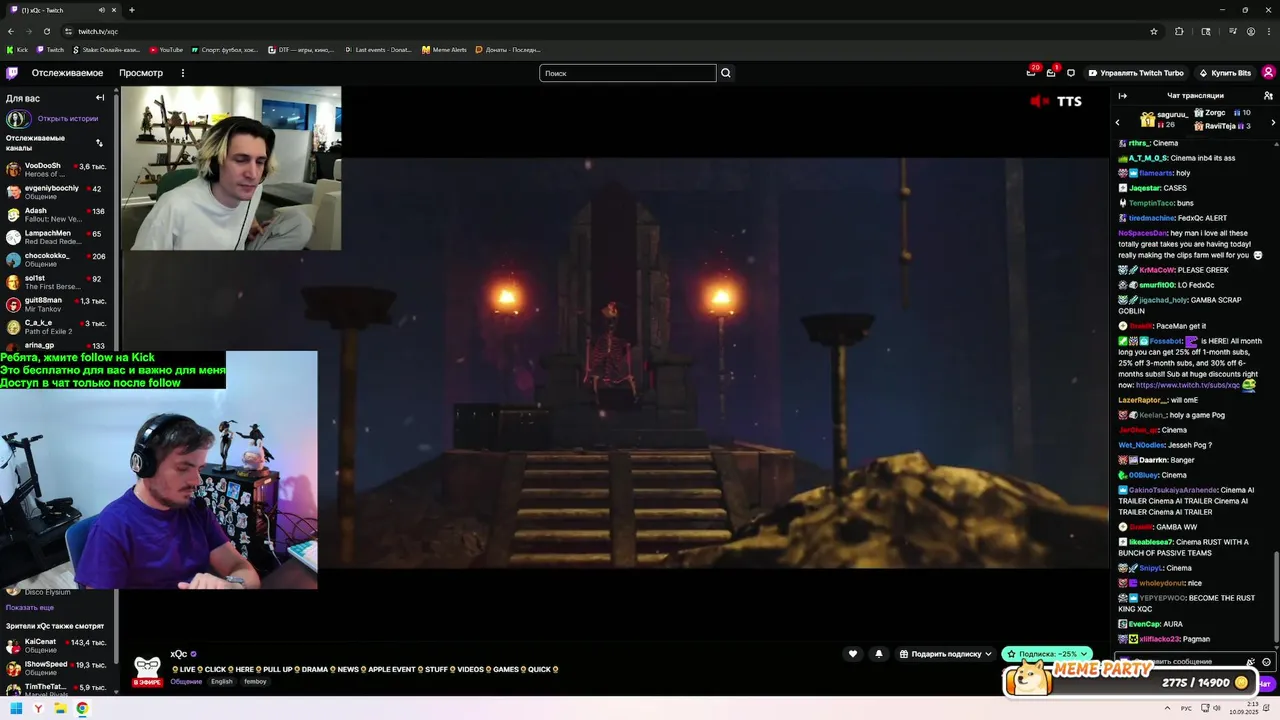This screenshot has width=1280, height=720.
Task: Open the Kick bookmark
Action: (x=18, y=50)
